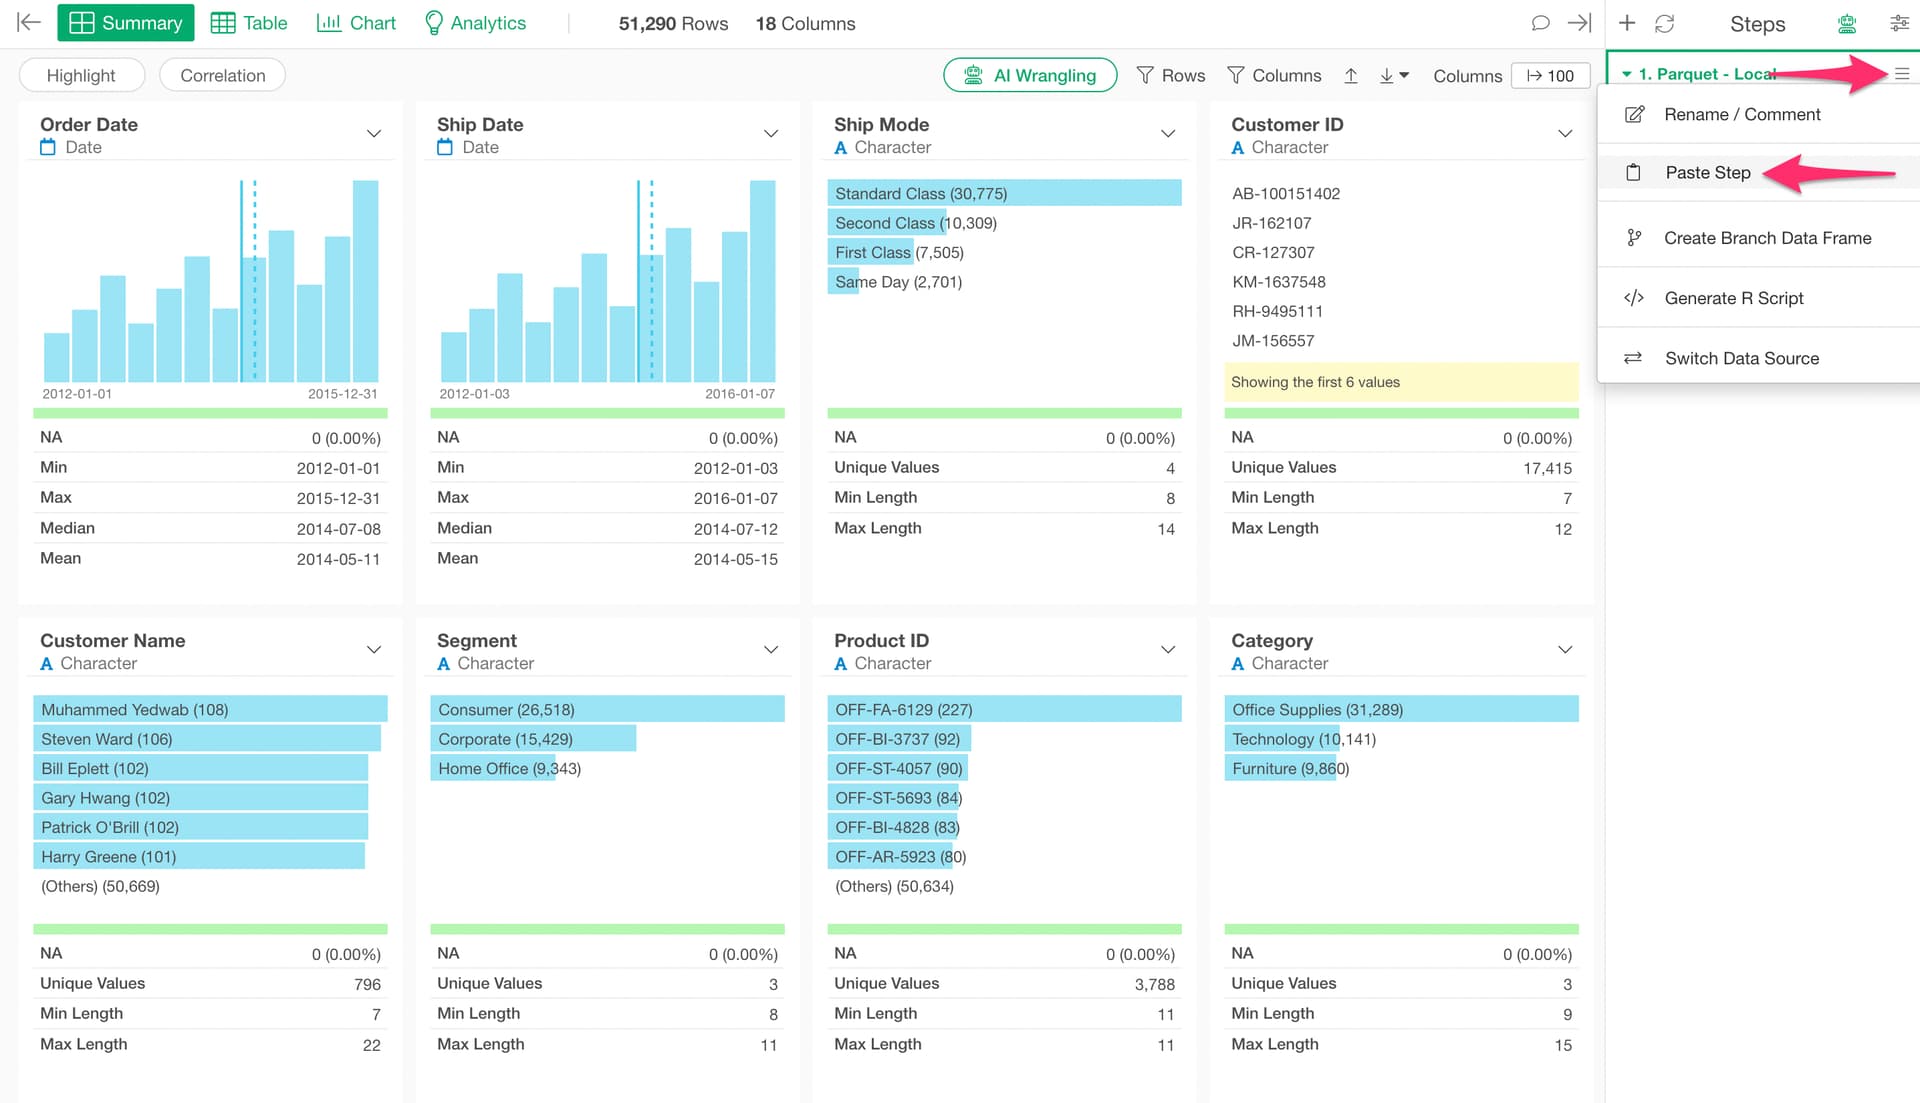The image size is (1920, 1103).
Task: Select Paste Step from the menu
Action: coord(1707,173)
